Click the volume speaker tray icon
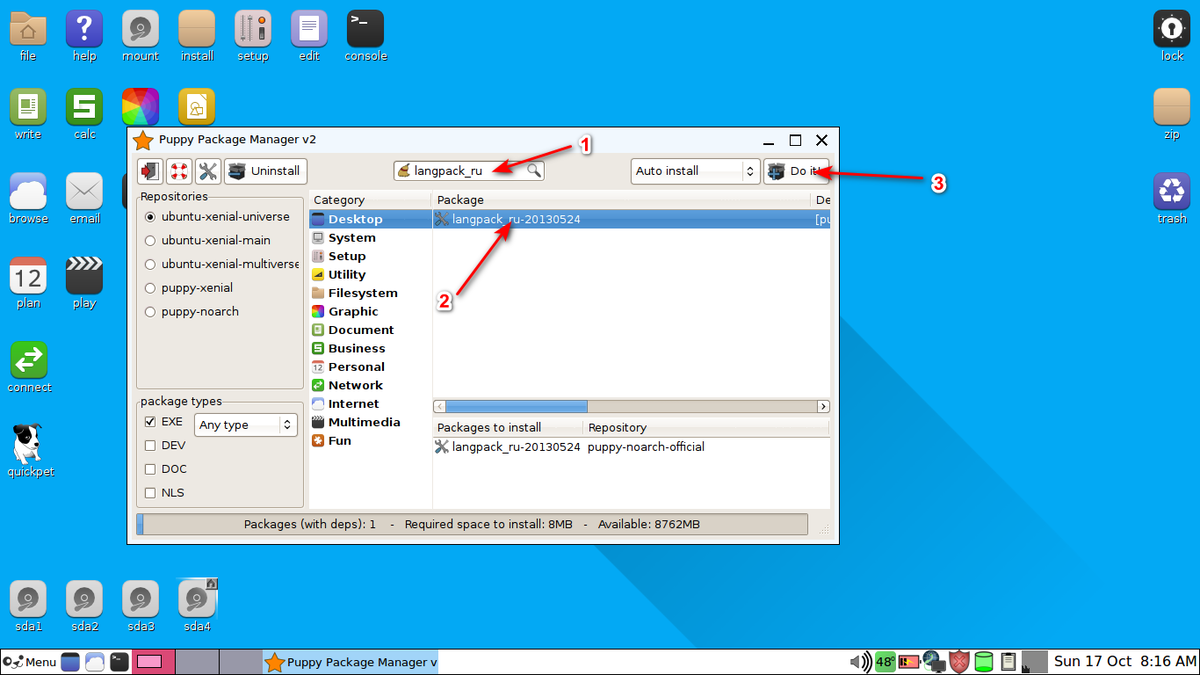This screenshot has height=675, width=1200. [859, 662]
